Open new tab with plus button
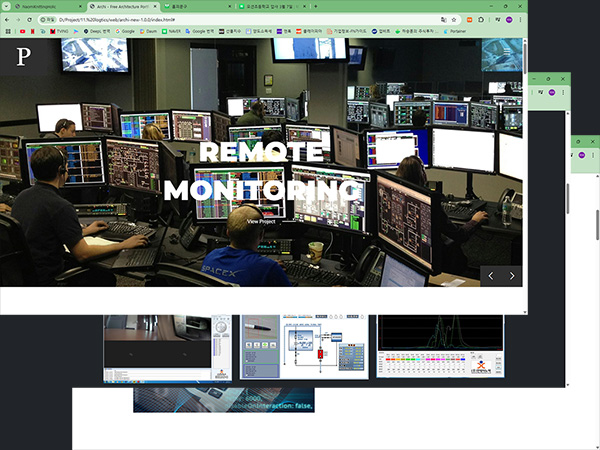Screen dimensions: 600x450 [x=315, y=6]
